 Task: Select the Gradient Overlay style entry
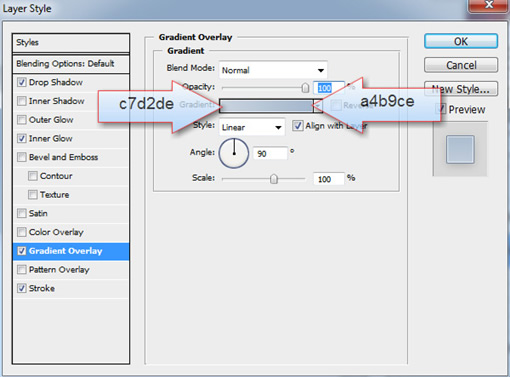click(71, 251)
